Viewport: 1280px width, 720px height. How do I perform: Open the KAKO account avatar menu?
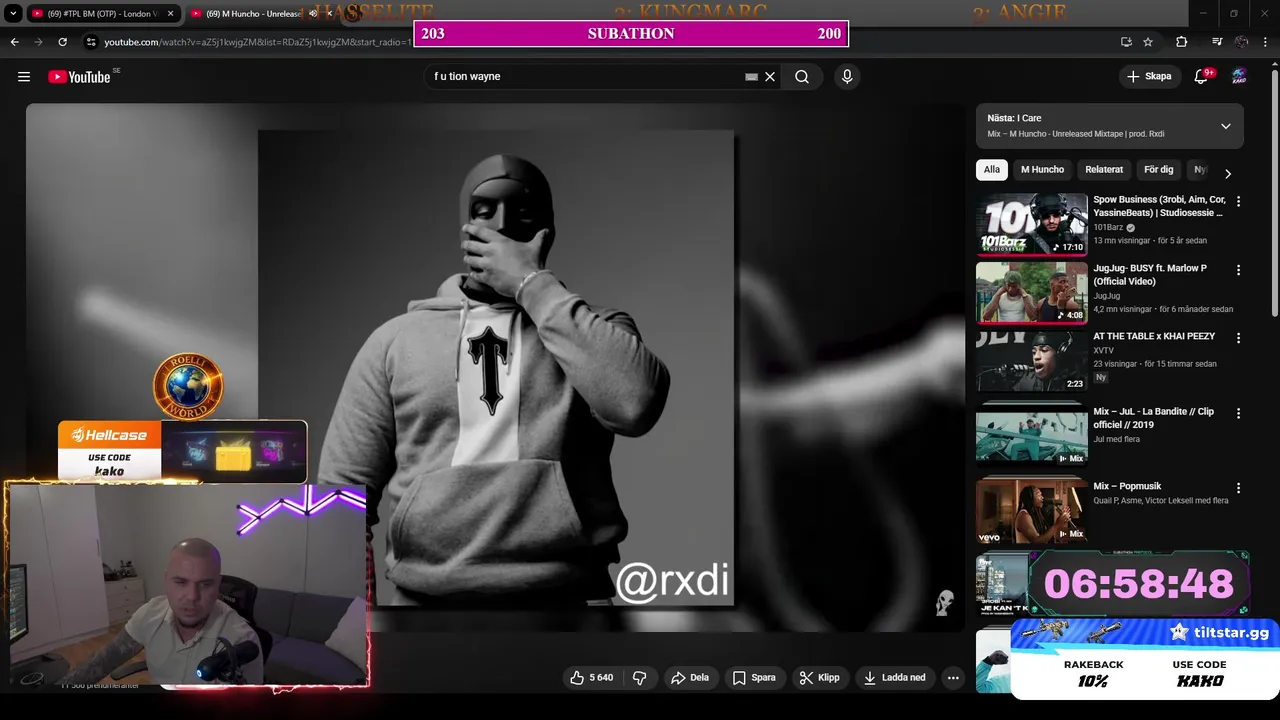click(1239, 77)
